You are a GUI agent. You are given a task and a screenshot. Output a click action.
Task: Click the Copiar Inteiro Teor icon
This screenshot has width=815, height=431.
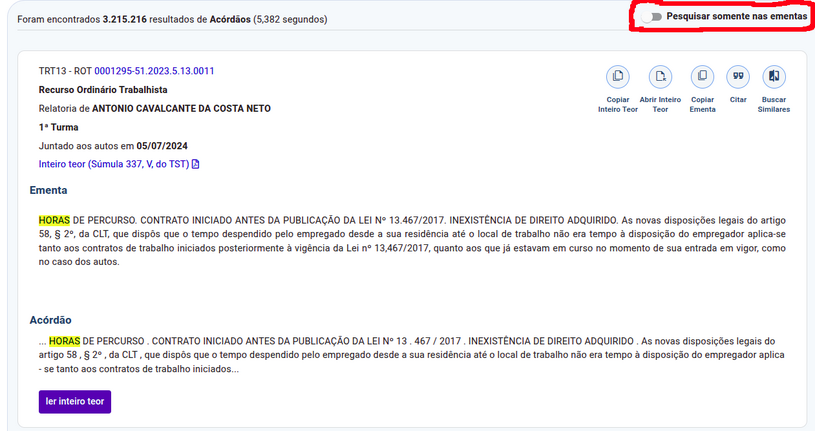point(617,77)
